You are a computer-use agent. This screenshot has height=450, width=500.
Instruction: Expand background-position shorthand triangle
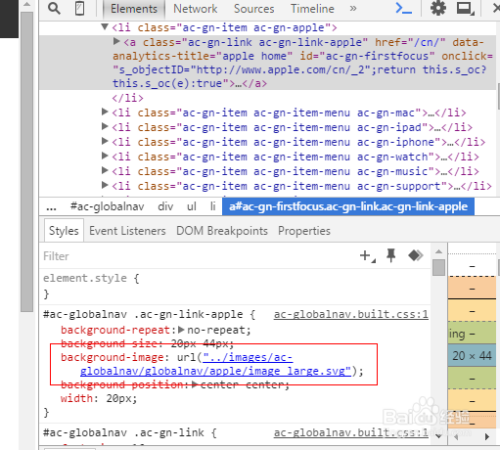(x=195, y=385)
